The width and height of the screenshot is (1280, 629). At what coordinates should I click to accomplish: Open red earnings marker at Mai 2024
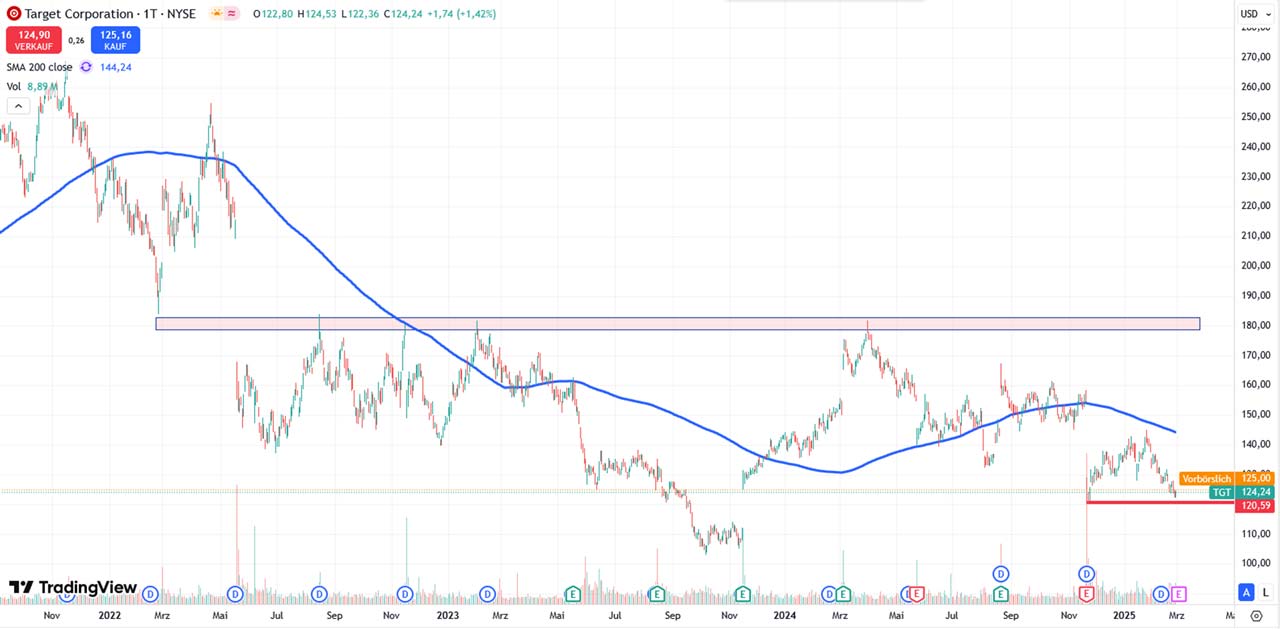pyautogui.click(x=917, y=594)
